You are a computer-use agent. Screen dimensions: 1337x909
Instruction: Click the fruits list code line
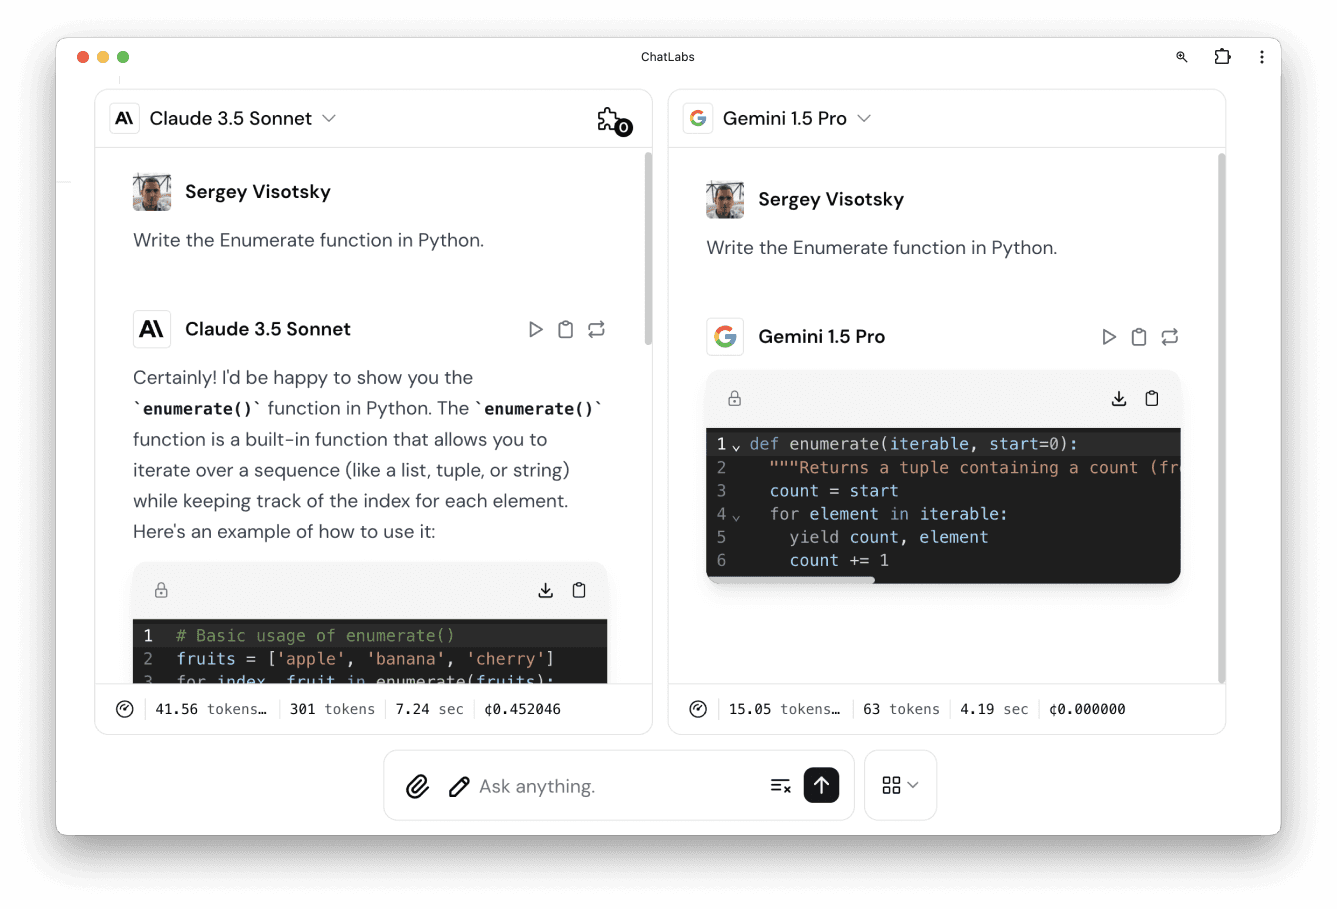tap(365, 659)
